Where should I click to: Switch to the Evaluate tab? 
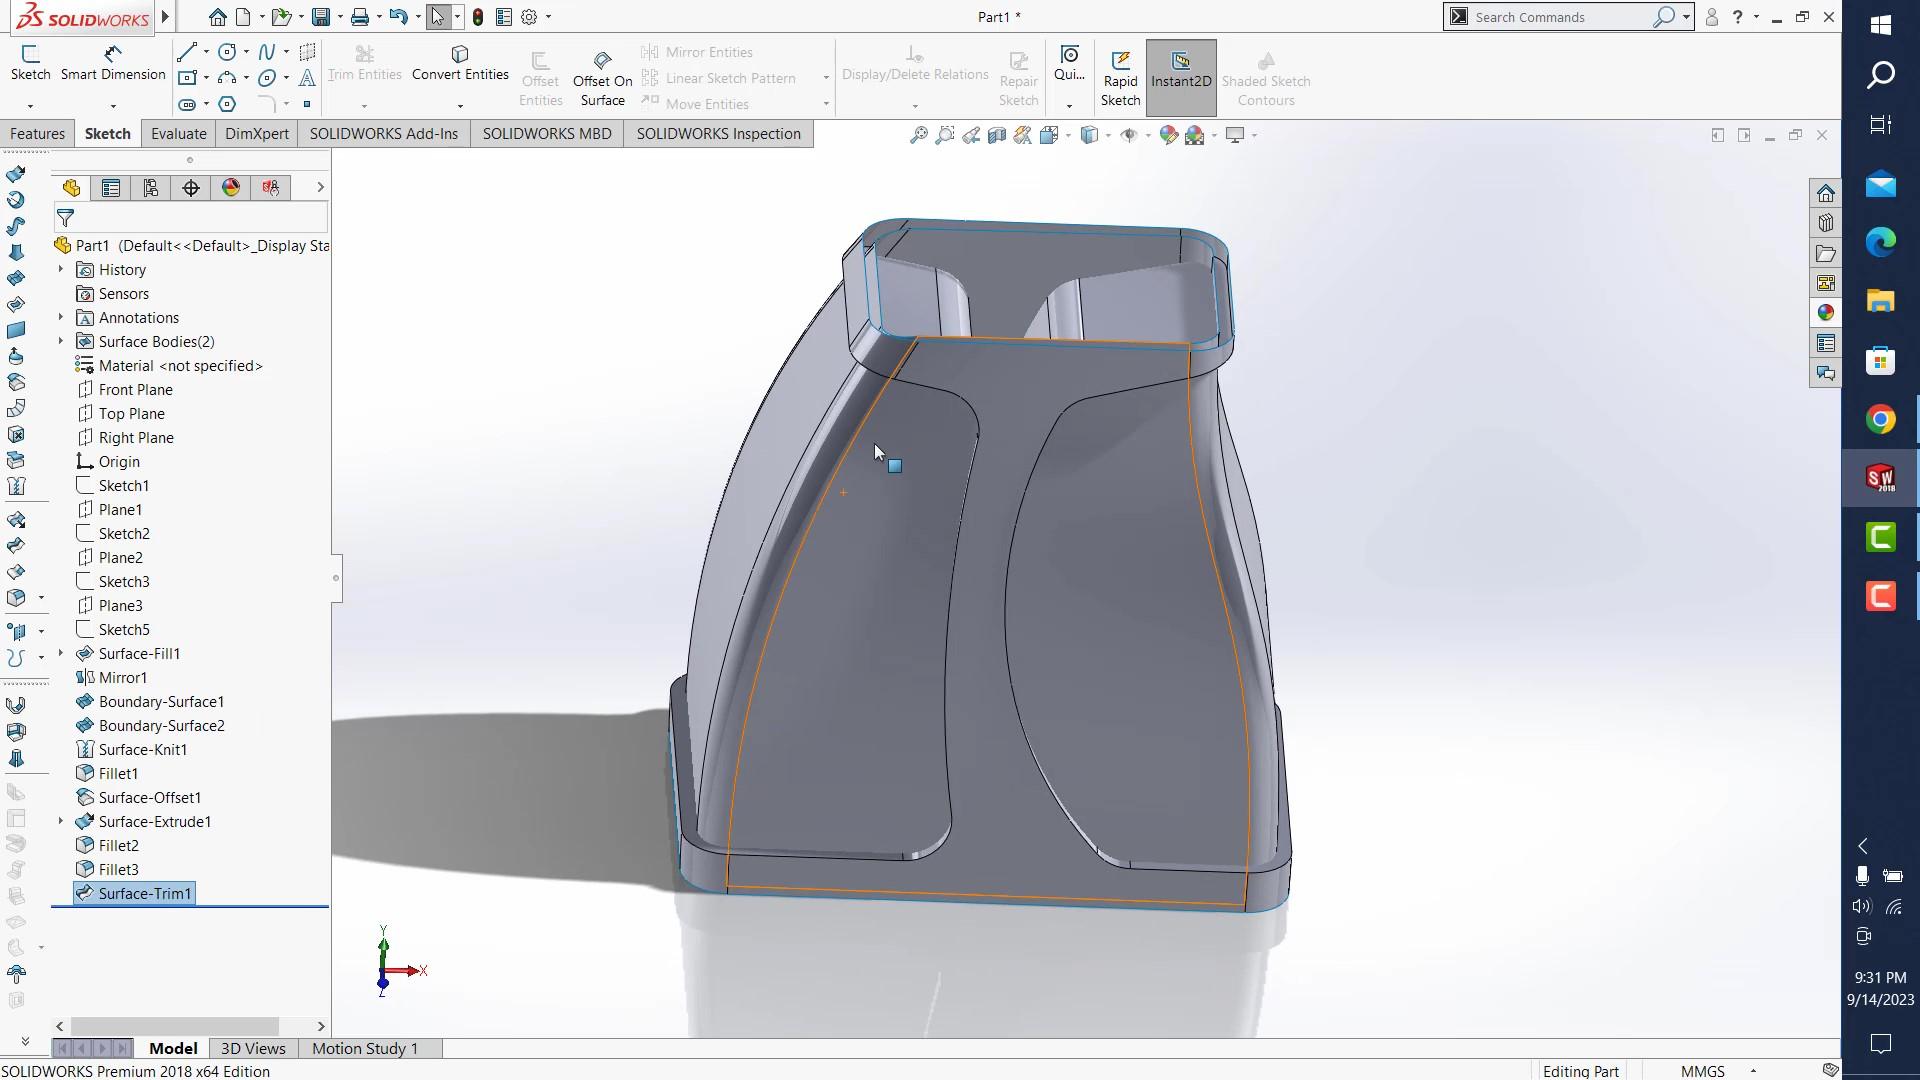(178, 134)
